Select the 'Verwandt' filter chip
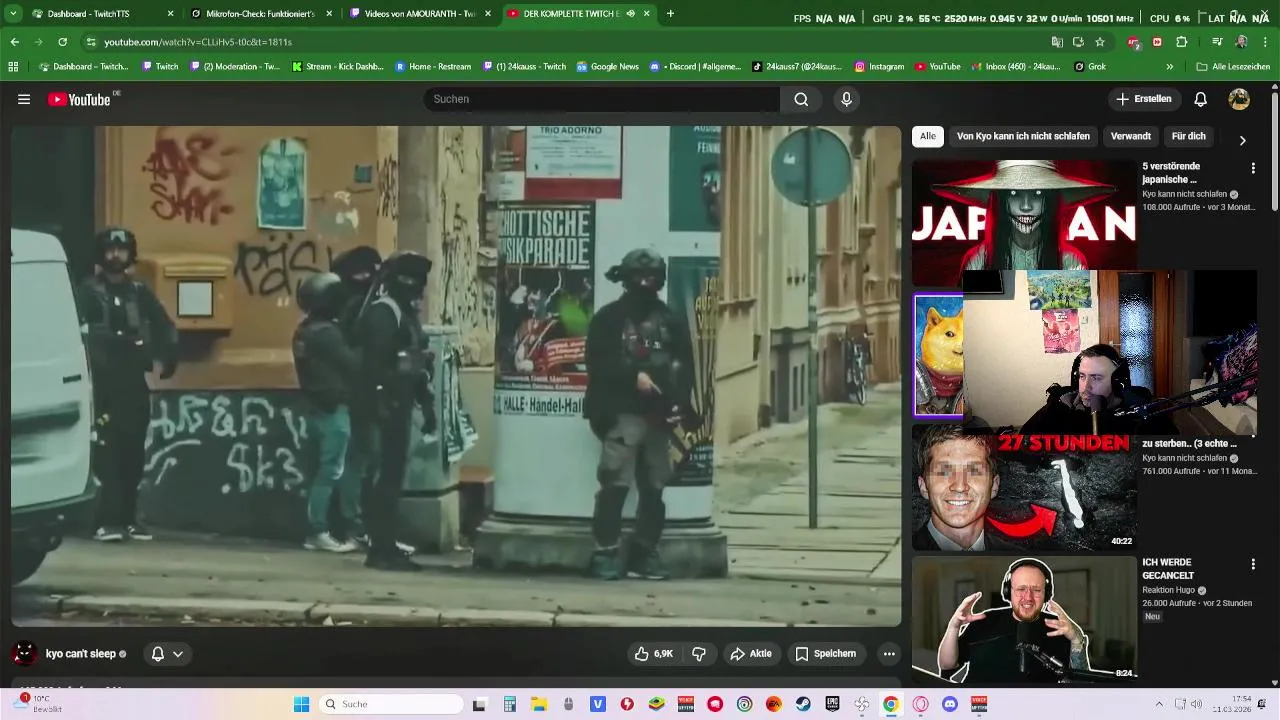The height and width of the screenshot is (720, 1280). tap(1131, 136)
